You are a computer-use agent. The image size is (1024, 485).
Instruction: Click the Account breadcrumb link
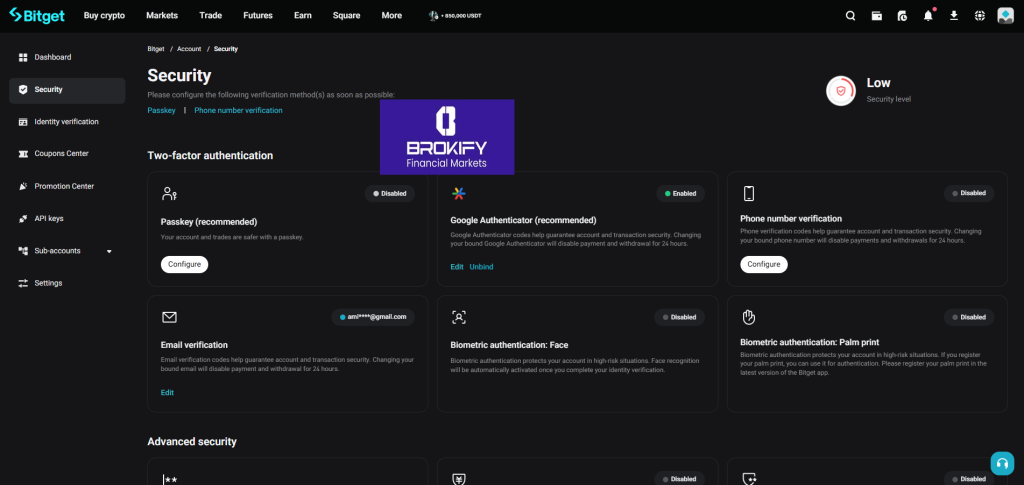189,48
